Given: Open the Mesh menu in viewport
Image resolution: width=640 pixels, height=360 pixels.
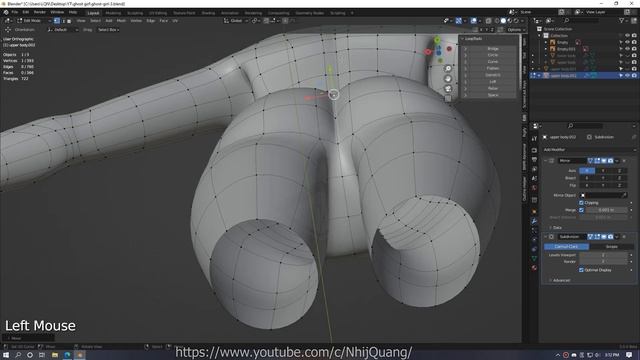Looking at the screenshot, I should pyautogui.click(x=121, y=20).
